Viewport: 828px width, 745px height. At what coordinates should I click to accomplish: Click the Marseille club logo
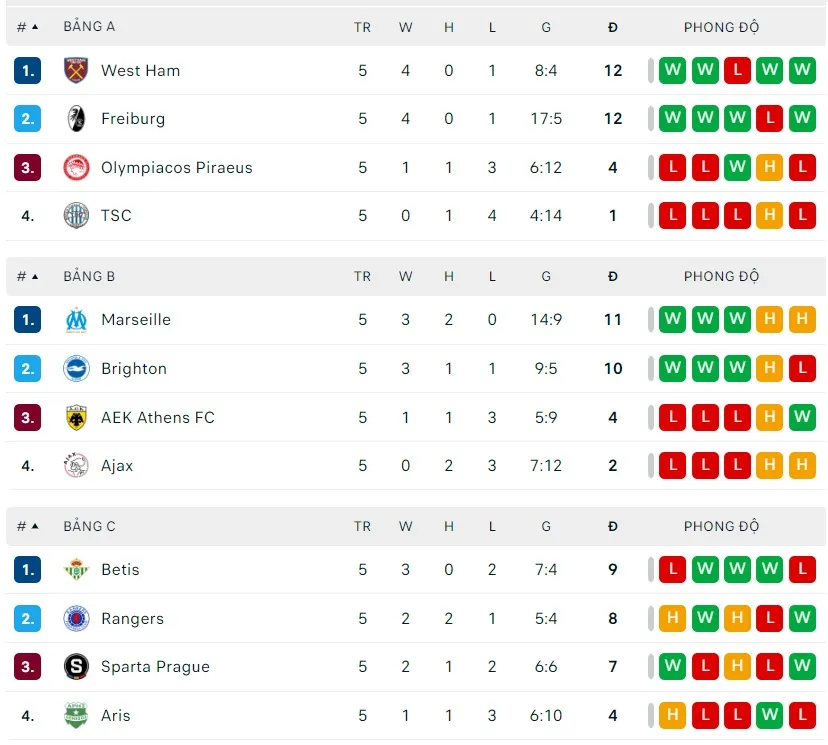[x=76, y=320]
